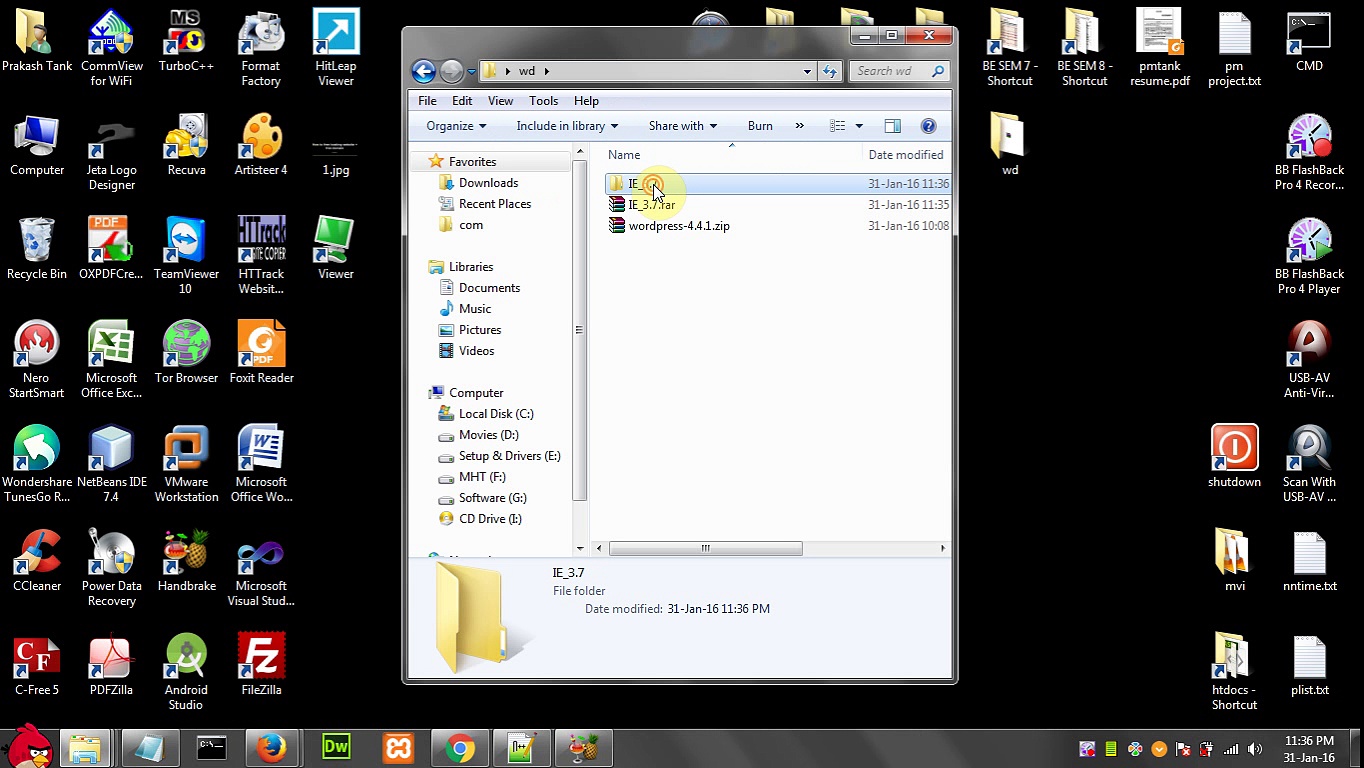
Task: Select the shutdown desktop shortcut
Action: pyautogui.click(x=1234, y=457)
